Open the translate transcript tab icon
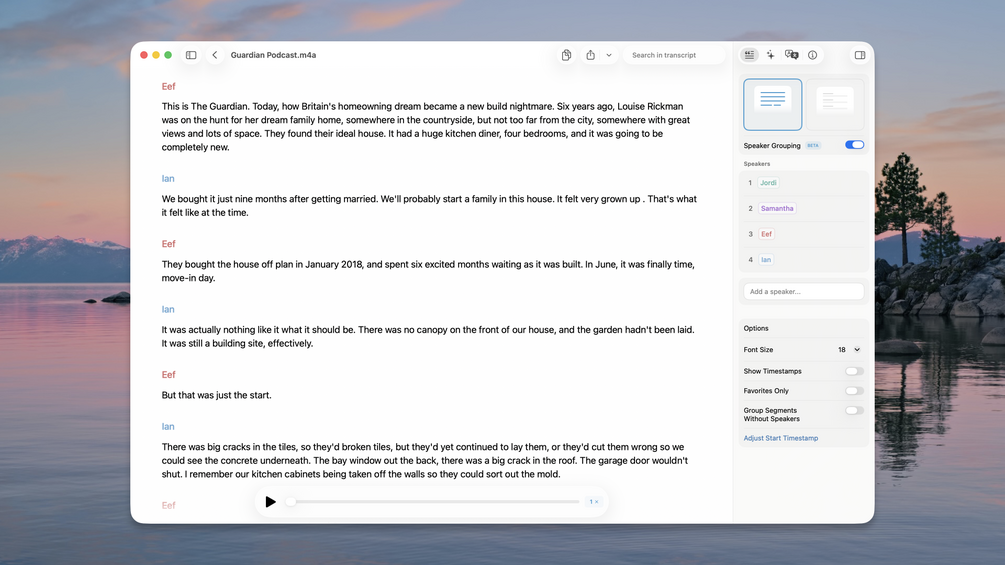The image size is (1005, 565). coord(791,55)
